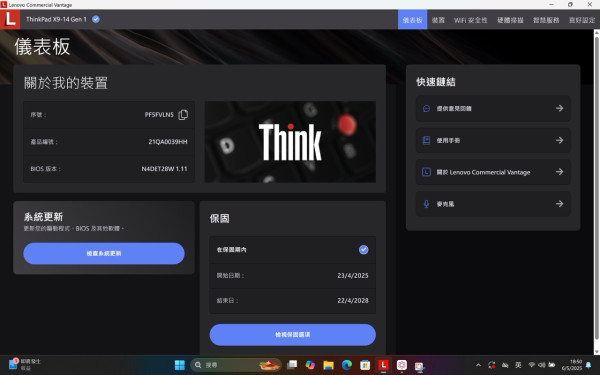Open the 智慧服務 smart services tab

pos(546,20)
